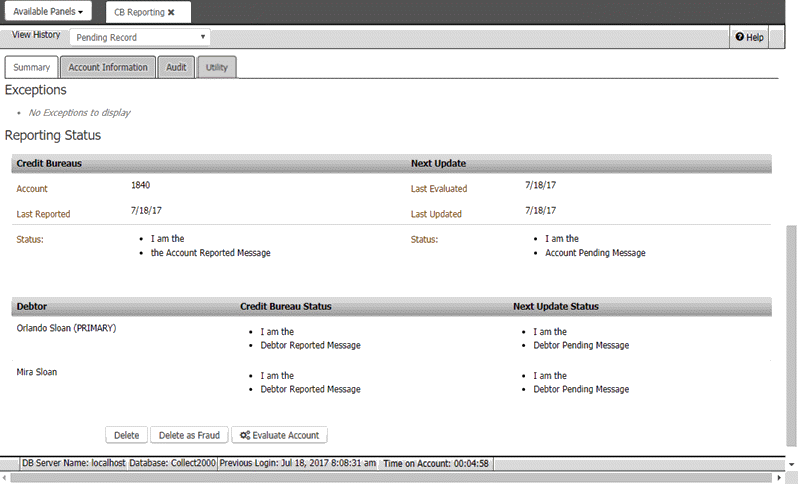The image size is (799, 484).
Task: Activate the CB Reporting panel tab
Action: pyautogui.click(x=139, y=12)
